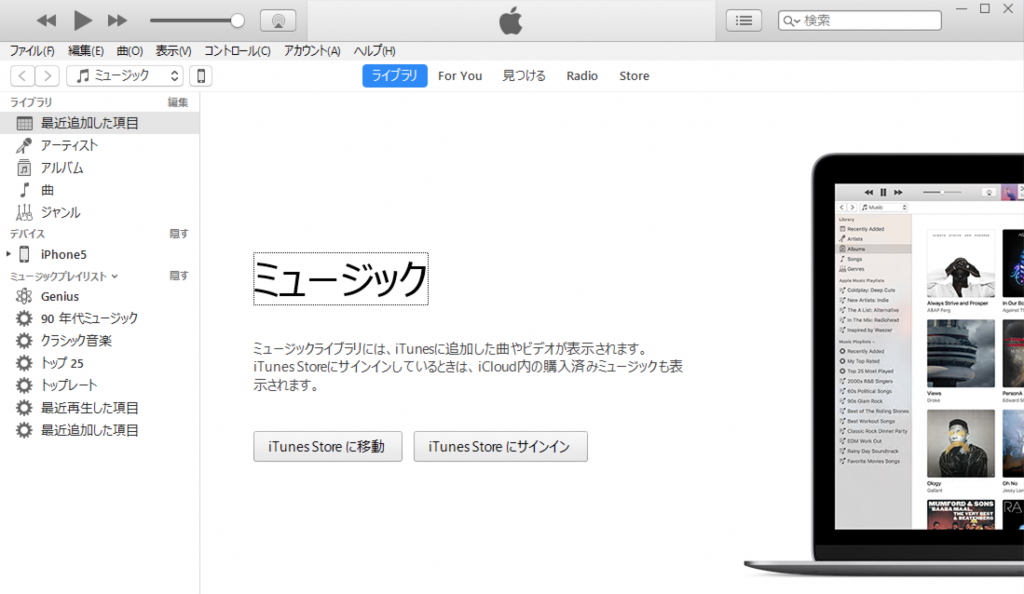Select the iPhone5 device entry
Screen dimensions: 1024x594
[99, 254]
